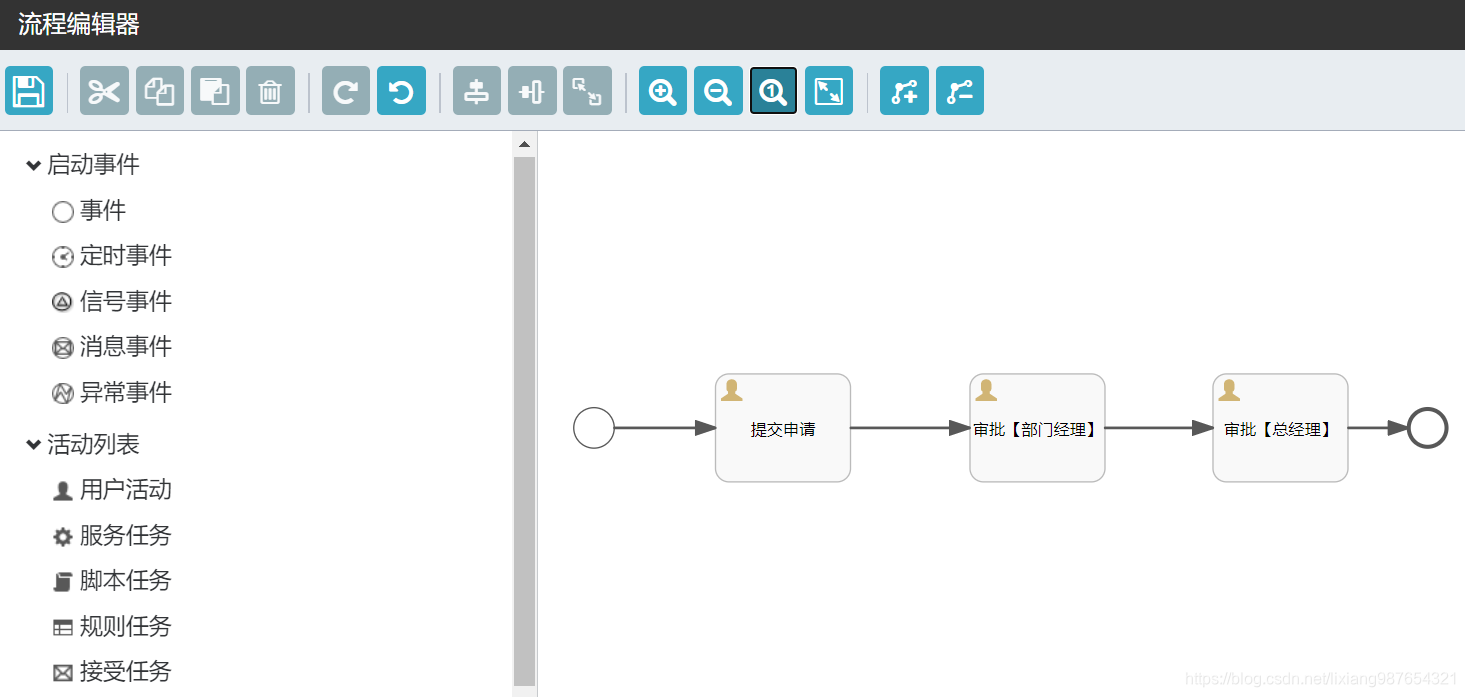Click the 信号事件 label text

pos(126,302)
